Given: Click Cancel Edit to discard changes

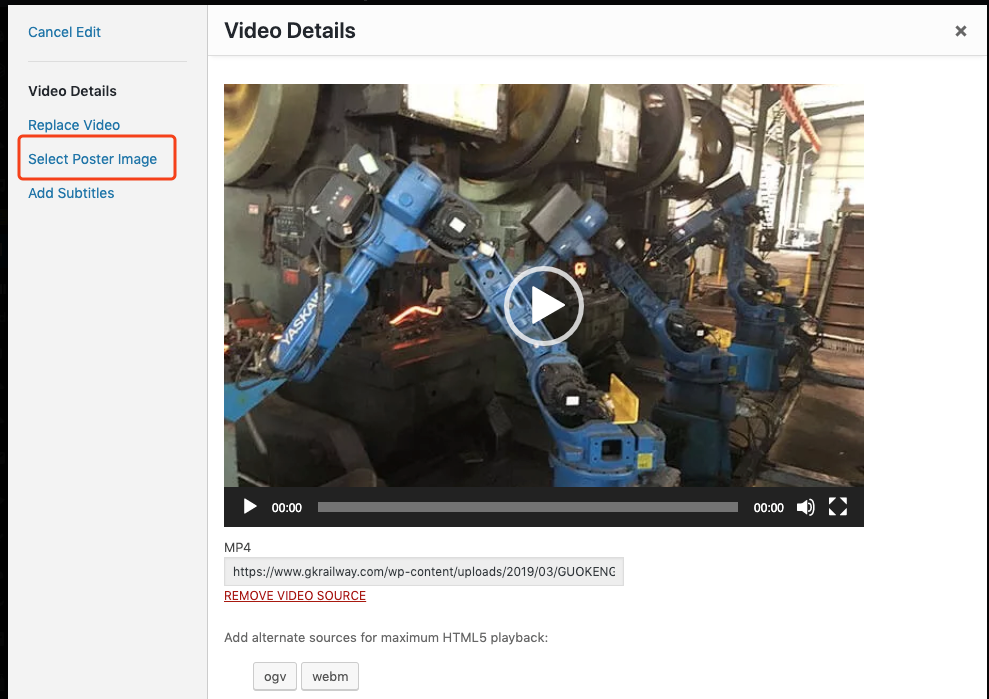Looking at the screenshot, I should click(64, 32).
